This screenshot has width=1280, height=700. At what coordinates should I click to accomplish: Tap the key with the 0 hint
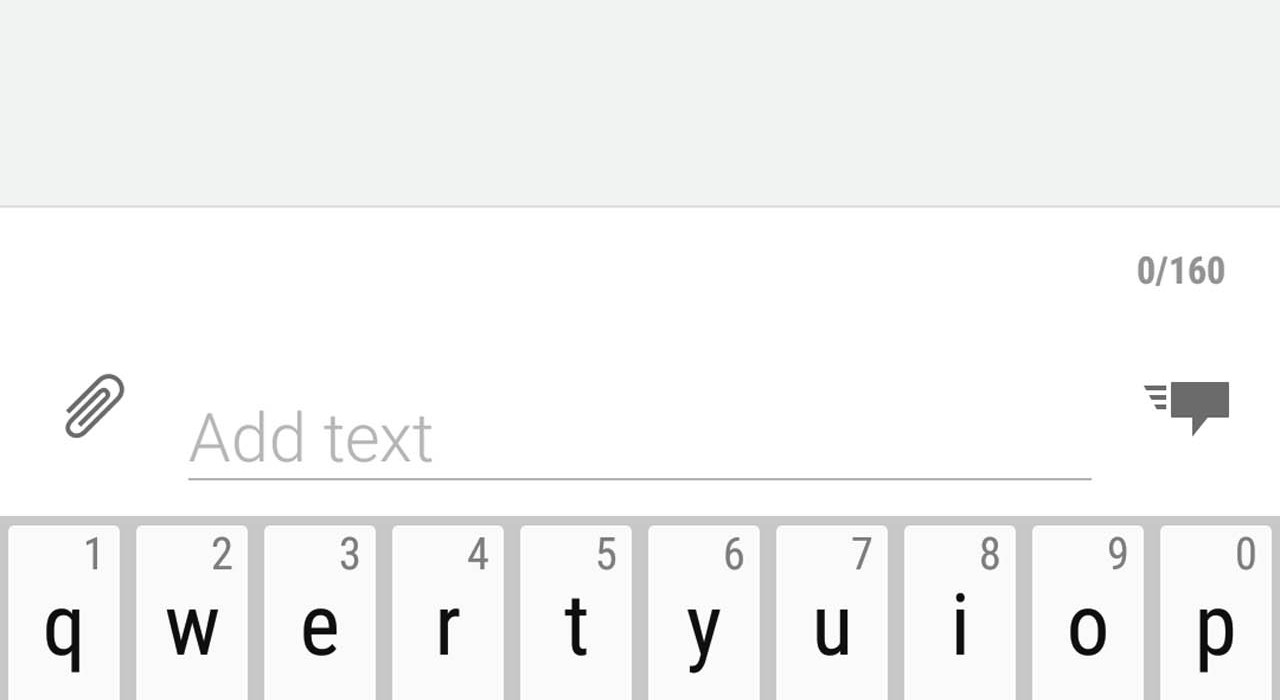1216,612
